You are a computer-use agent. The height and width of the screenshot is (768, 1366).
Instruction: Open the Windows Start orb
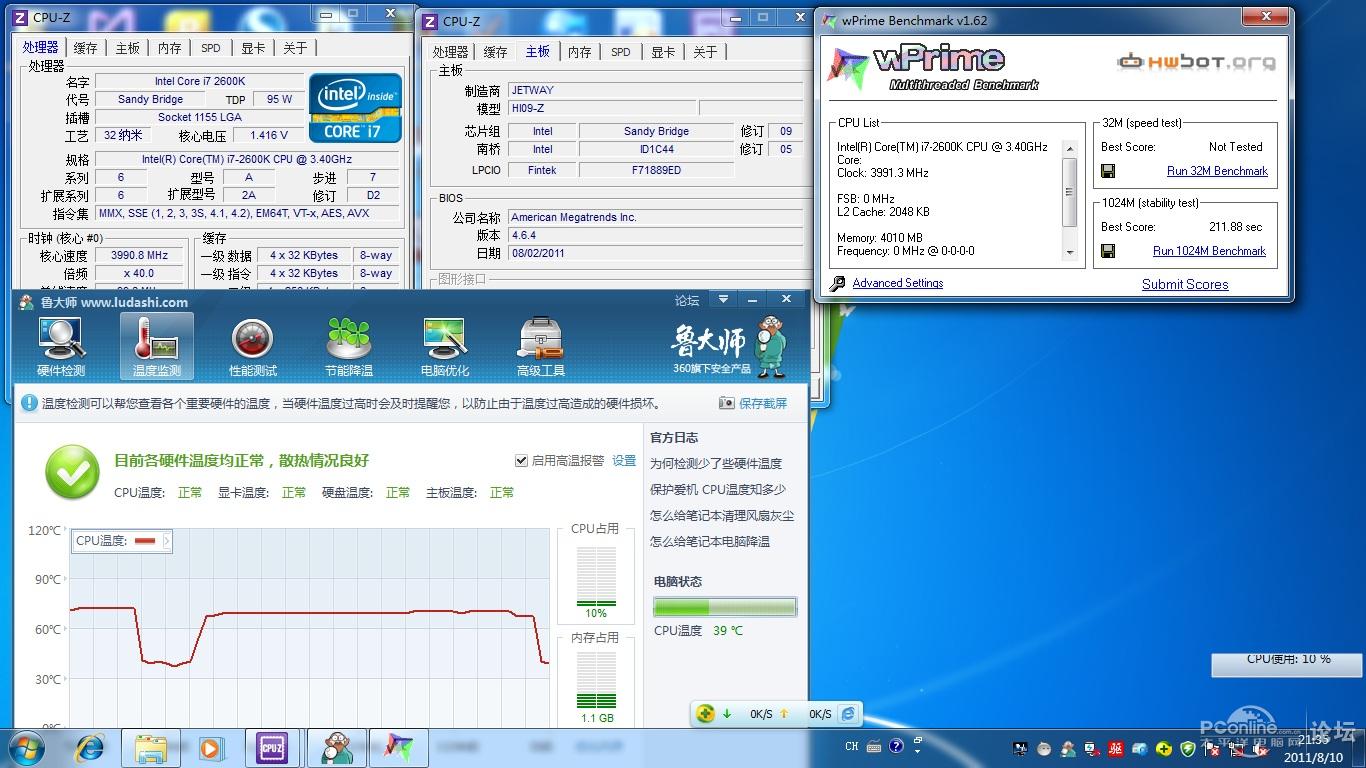point(24,747)
